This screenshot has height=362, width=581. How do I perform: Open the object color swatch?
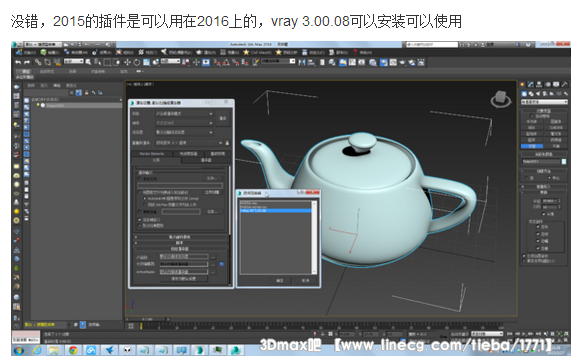[564, 162]
